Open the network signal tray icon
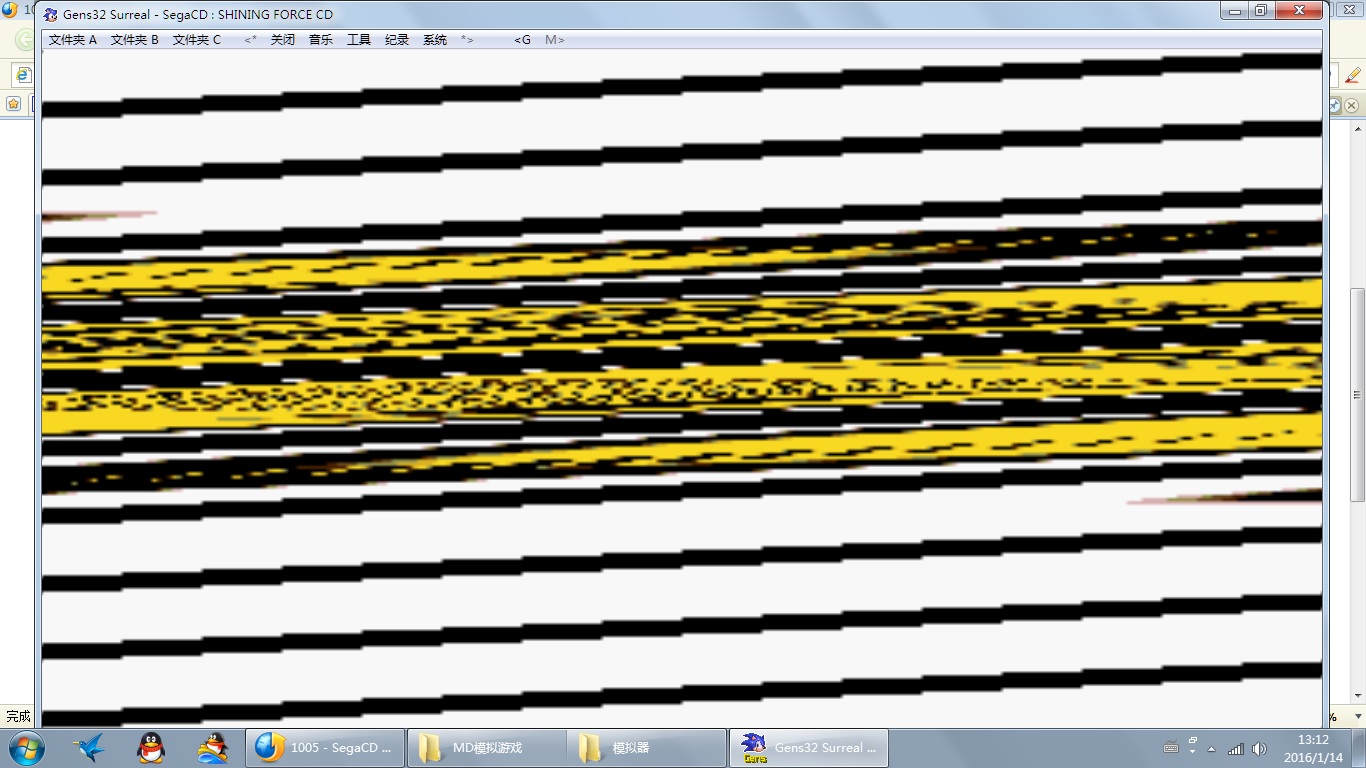 (x=1236, y=749)
